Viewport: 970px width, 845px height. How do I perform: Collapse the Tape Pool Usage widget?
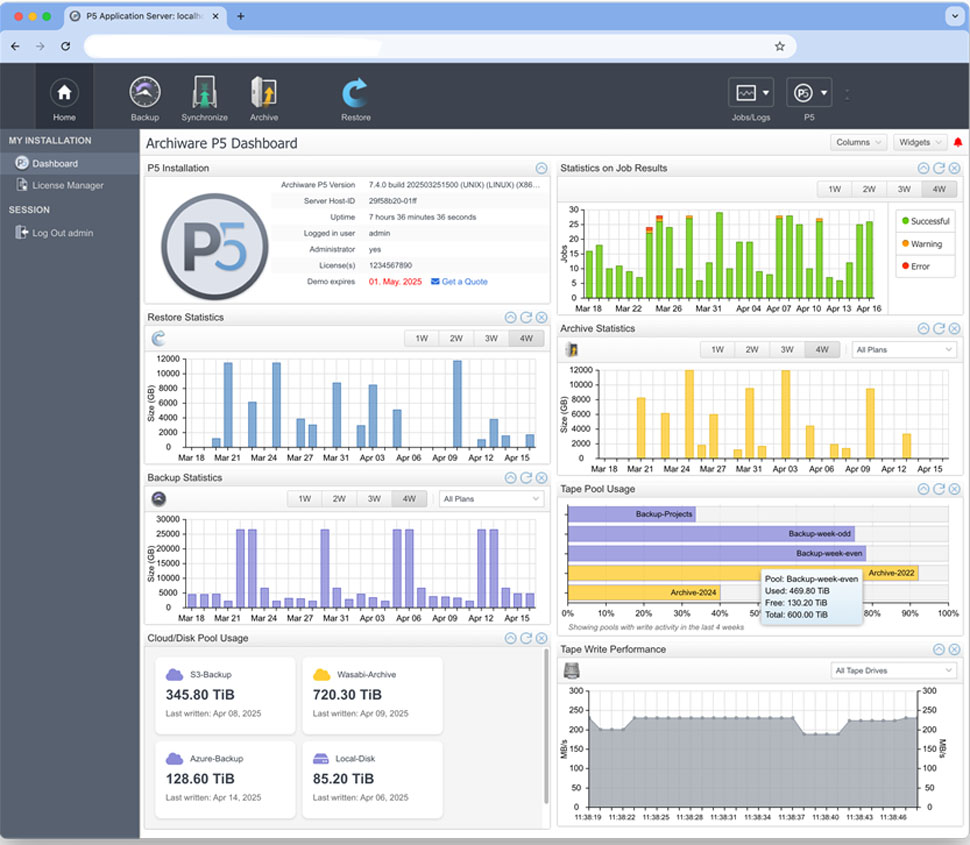(x=923, y=489)
